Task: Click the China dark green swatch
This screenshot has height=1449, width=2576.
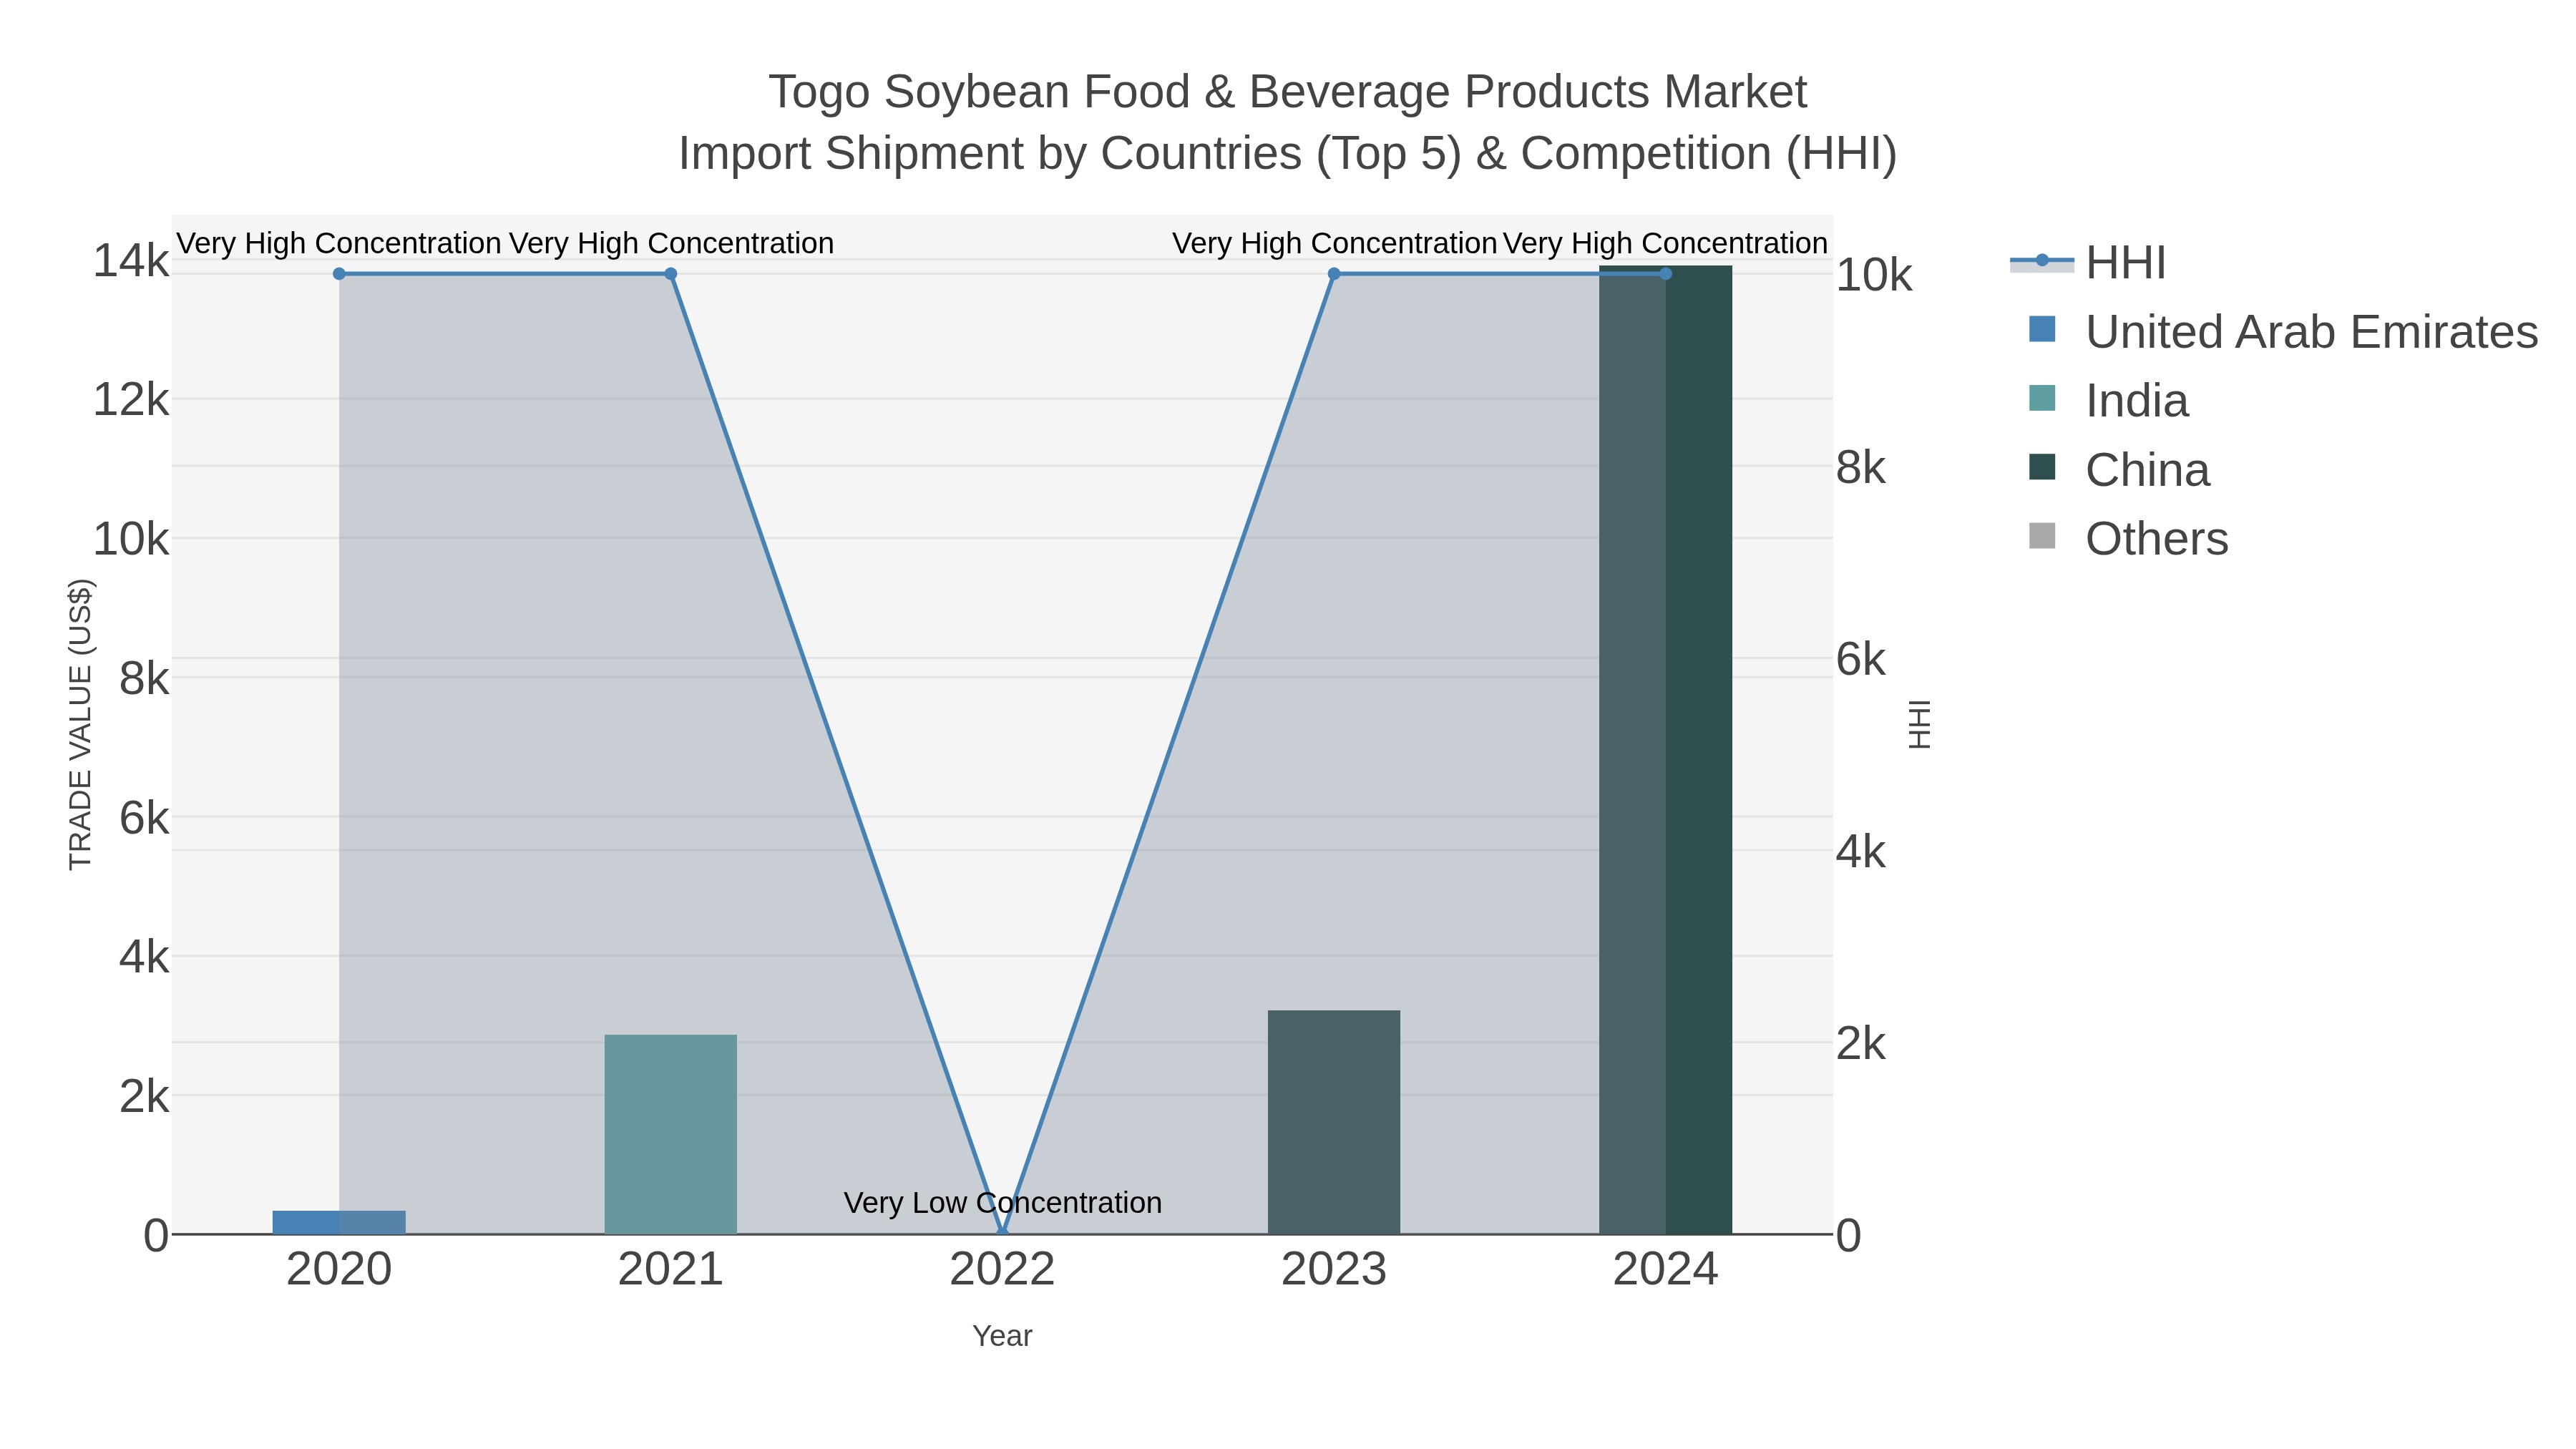Action: coord(2042,467)
